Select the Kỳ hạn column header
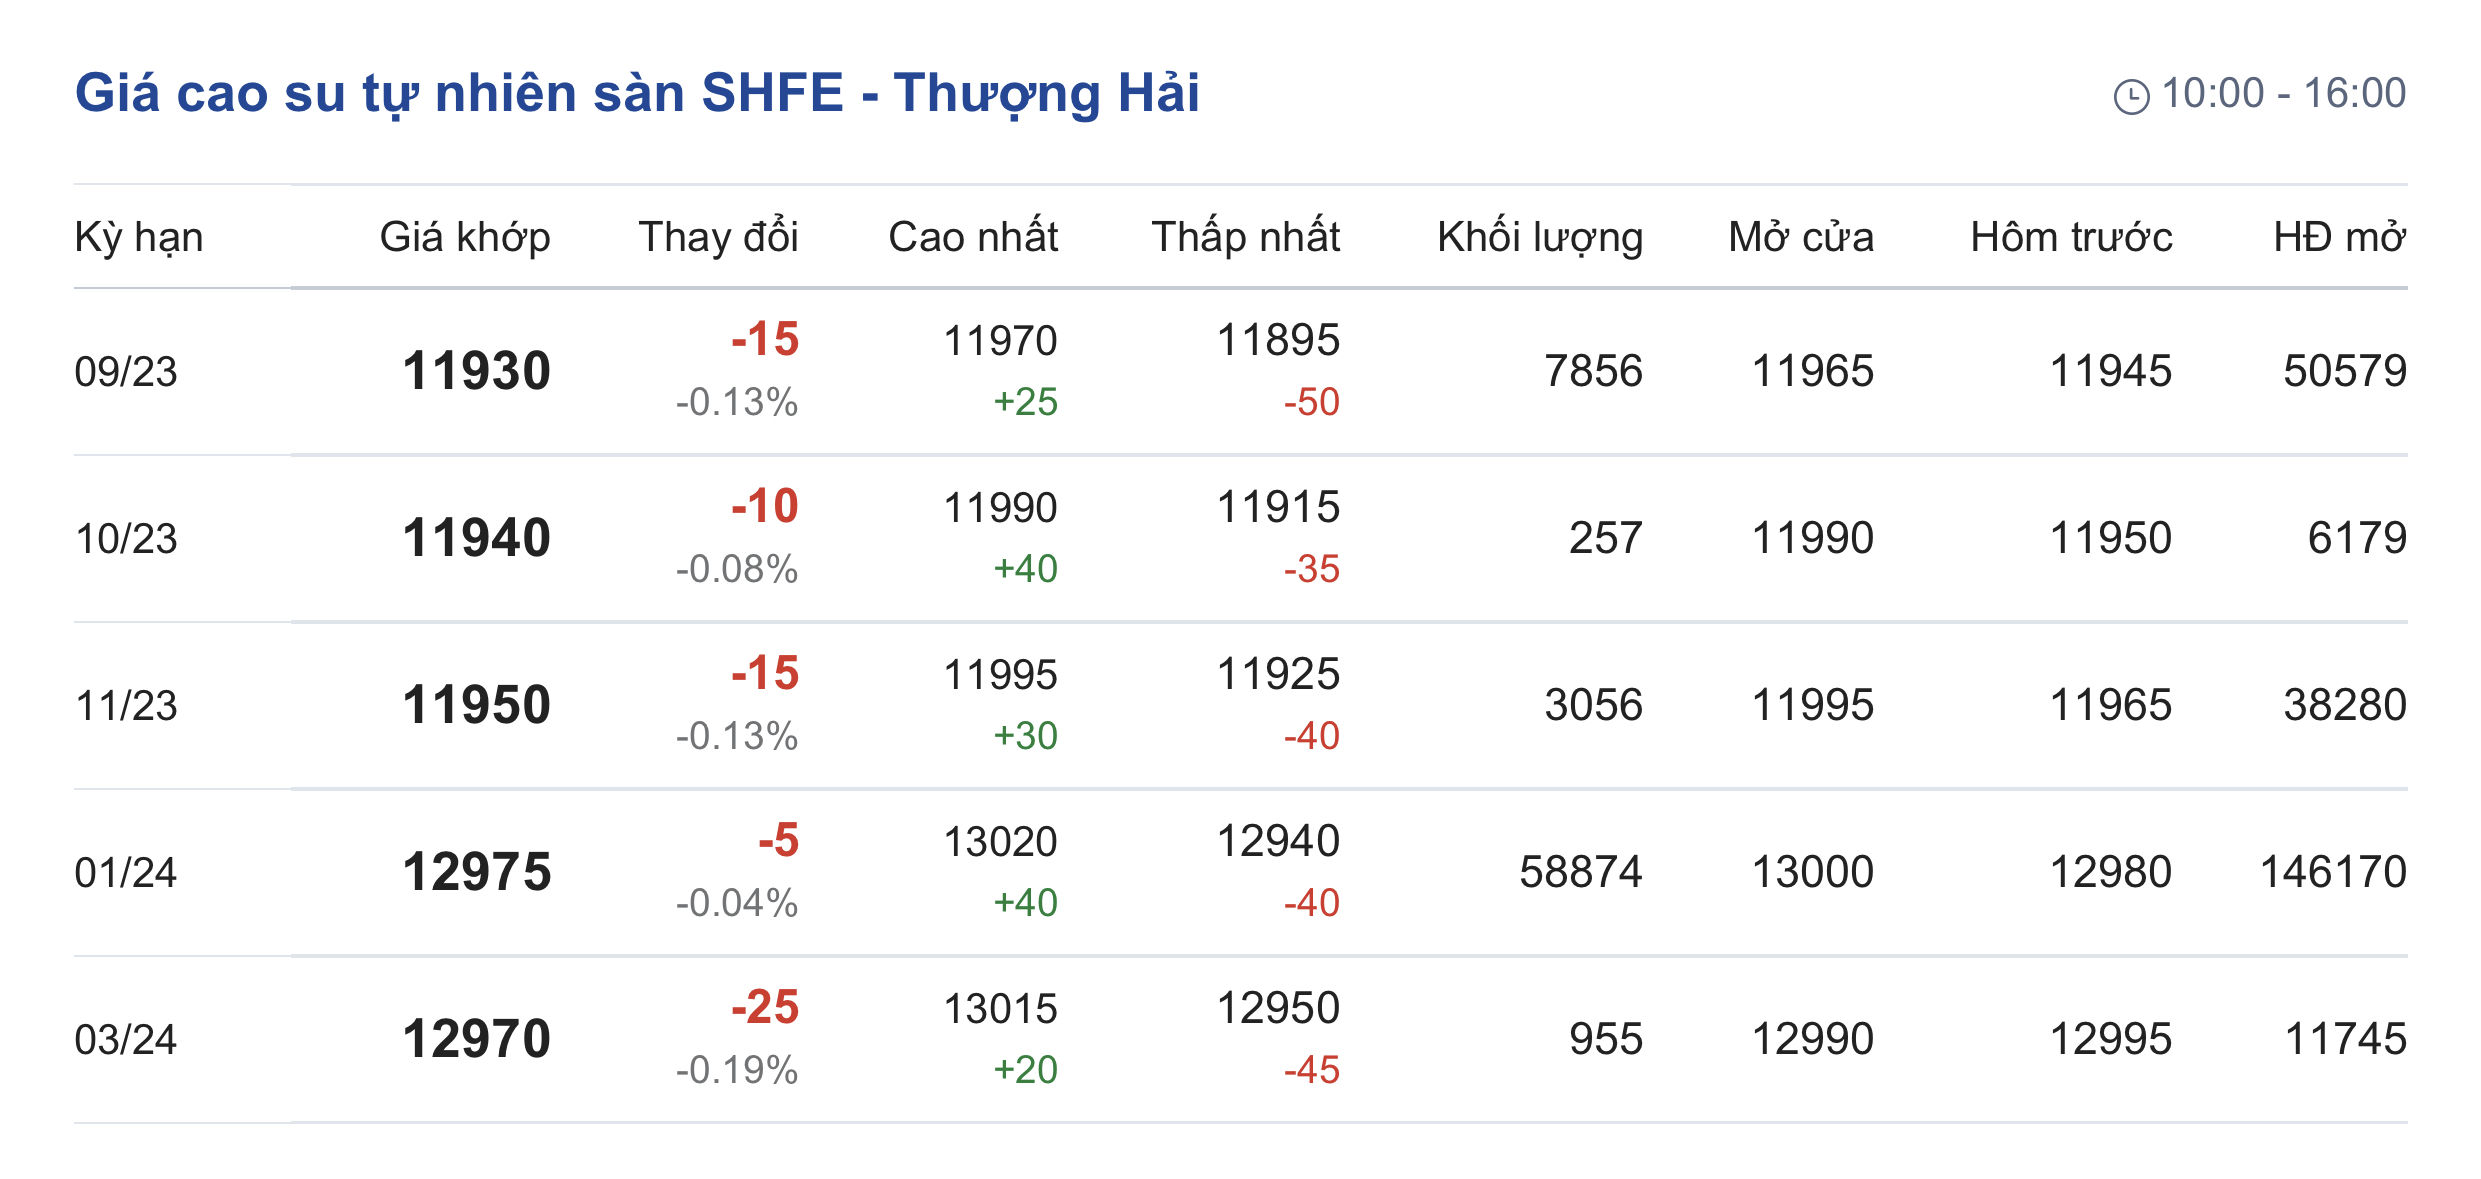This screenshot has height=1179, width=2481. [x=139, y=238]
